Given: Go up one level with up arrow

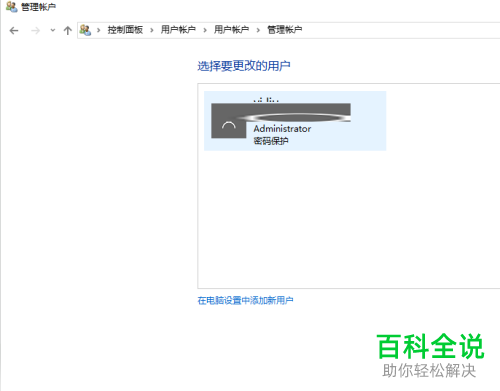Looking at the screenshot, I should [68, 31].
